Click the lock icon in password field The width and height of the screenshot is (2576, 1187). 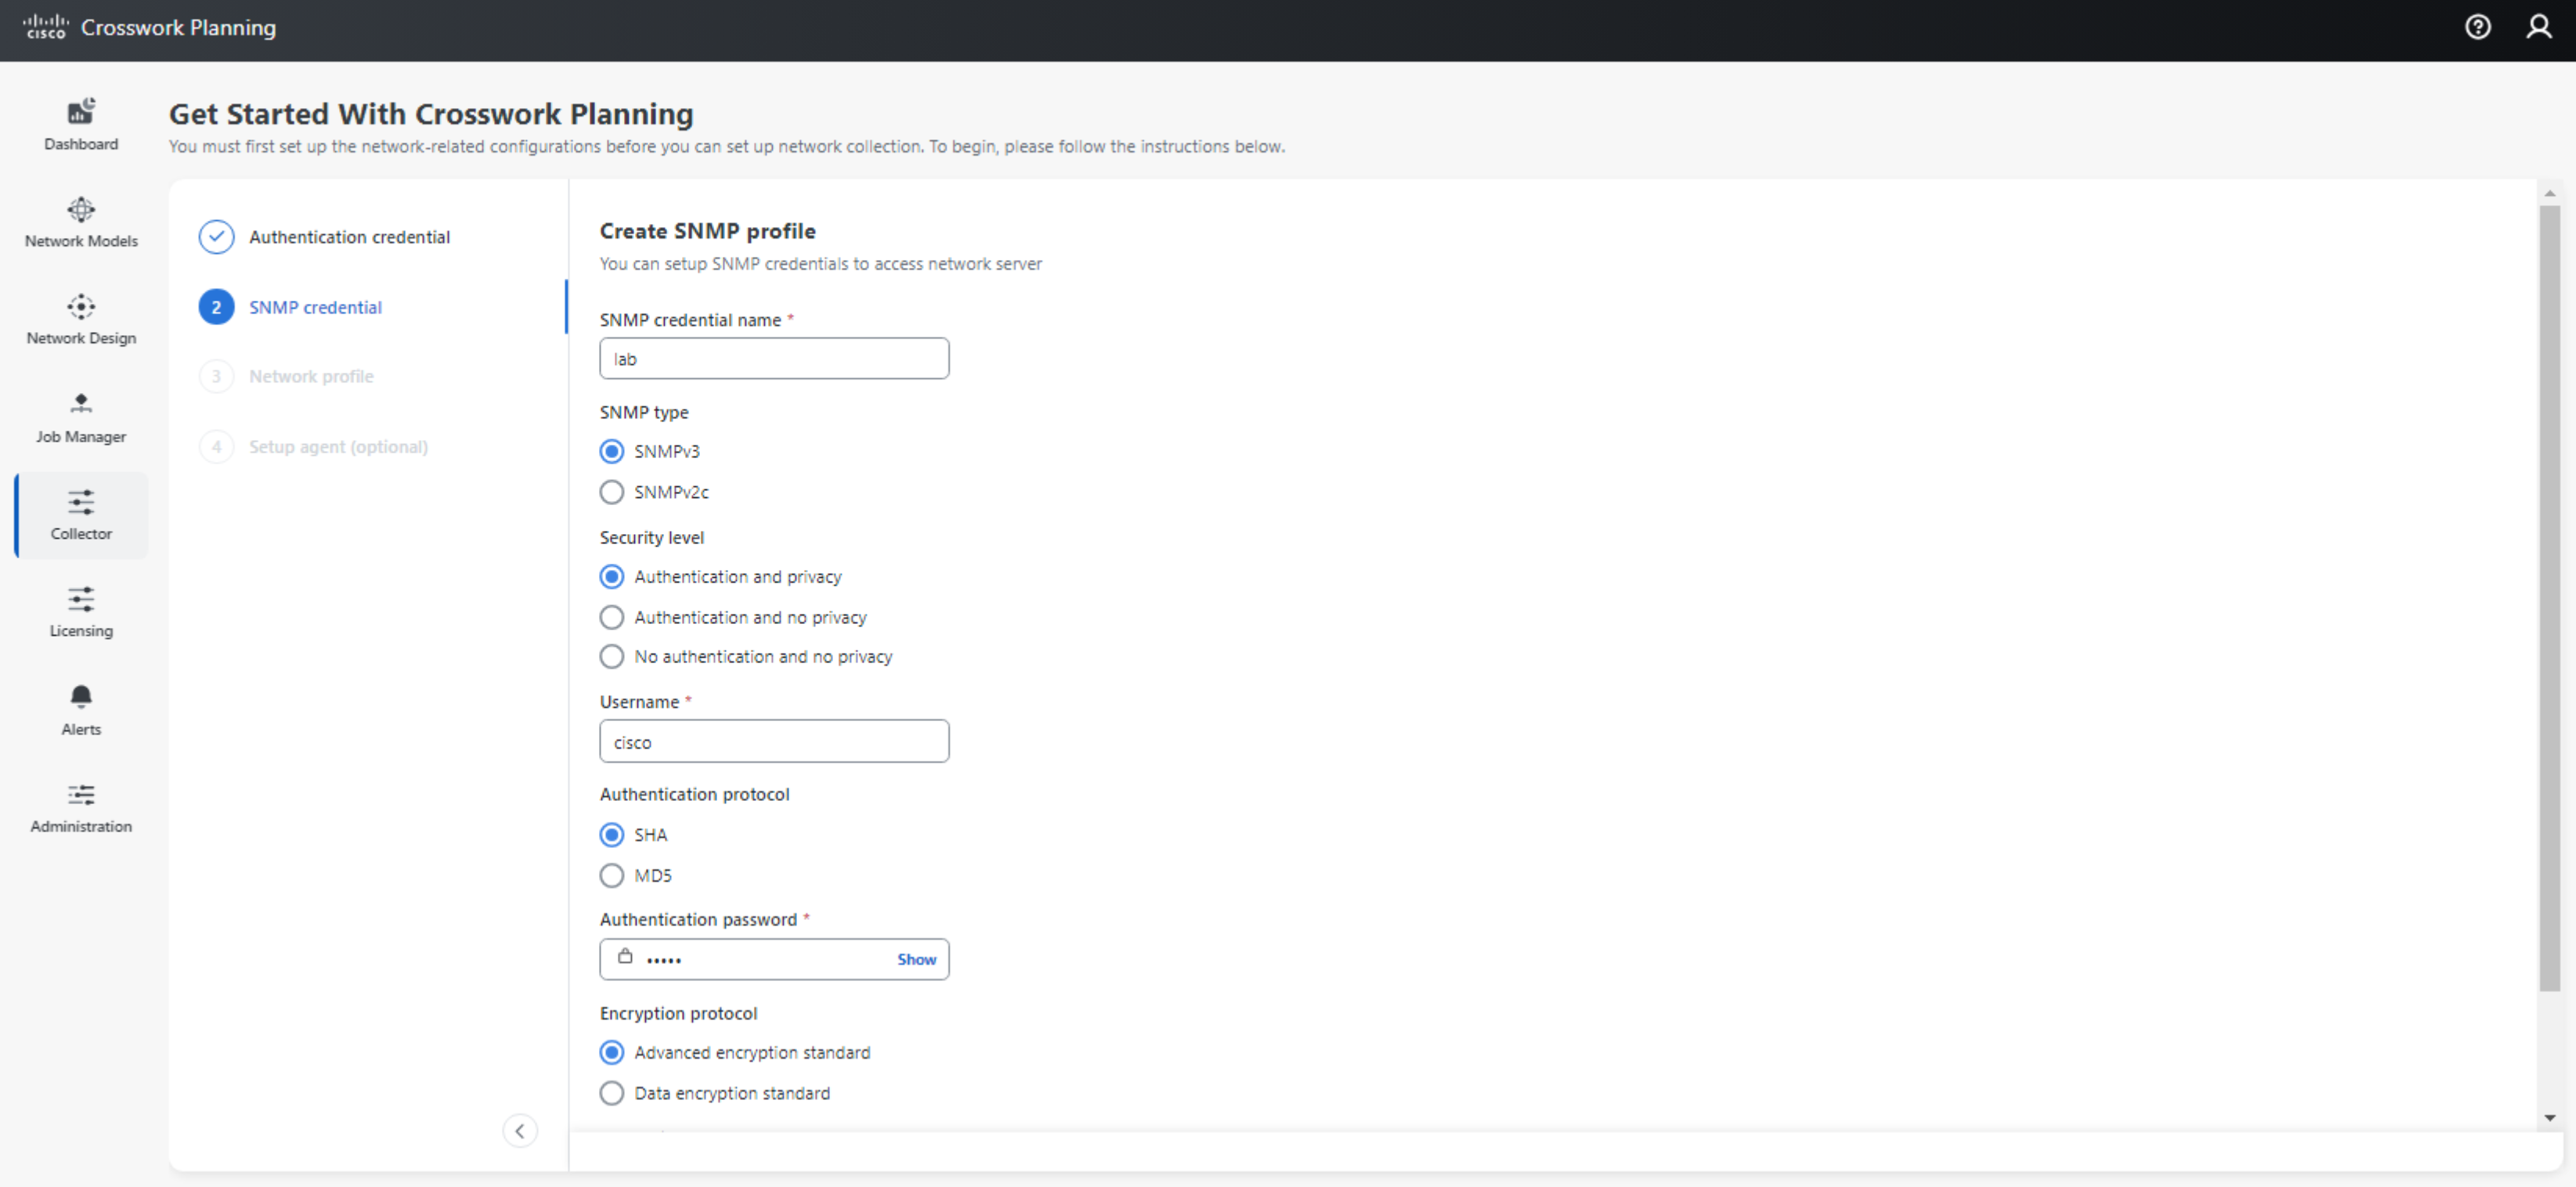(x=625, y=956)
